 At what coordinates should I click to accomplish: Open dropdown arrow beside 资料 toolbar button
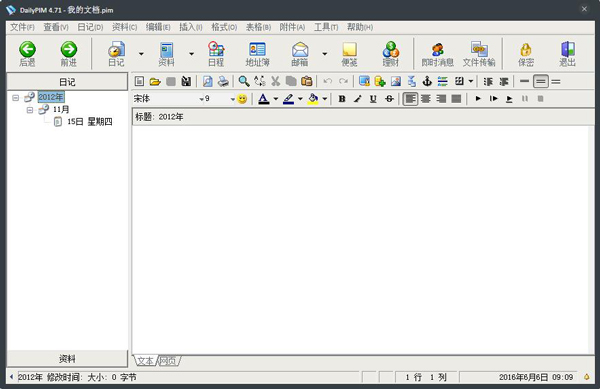pyautogui.click(x=191, y=54)
